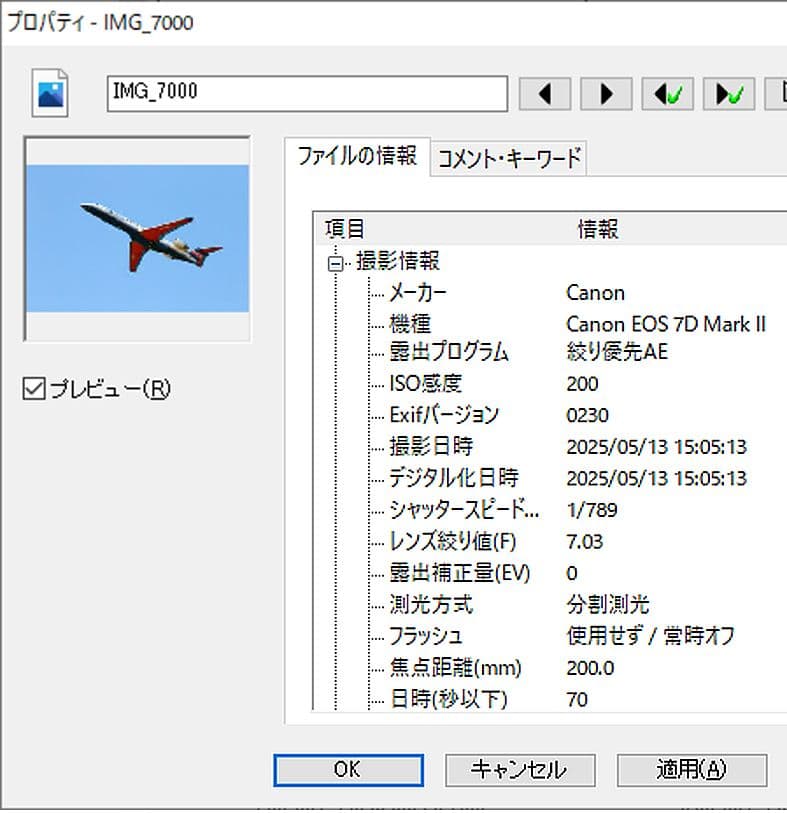Click the 適用(A) button

click(692, 769)
